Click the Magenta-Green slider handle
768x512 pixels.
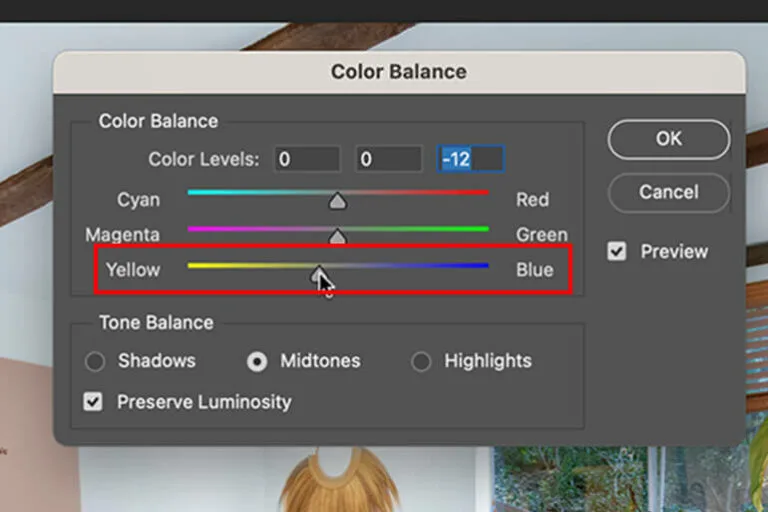pos(337,236)
